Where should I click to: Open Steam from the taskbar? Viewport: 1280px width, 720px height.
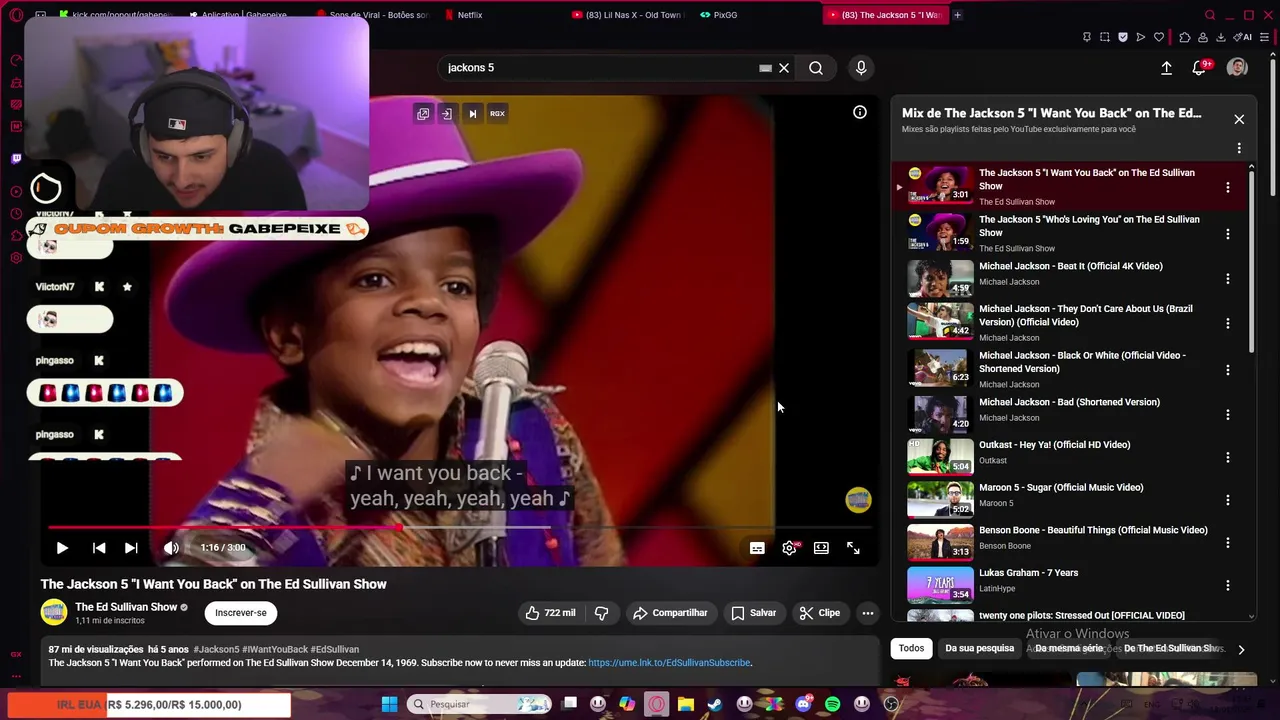[x=715, y=704]
